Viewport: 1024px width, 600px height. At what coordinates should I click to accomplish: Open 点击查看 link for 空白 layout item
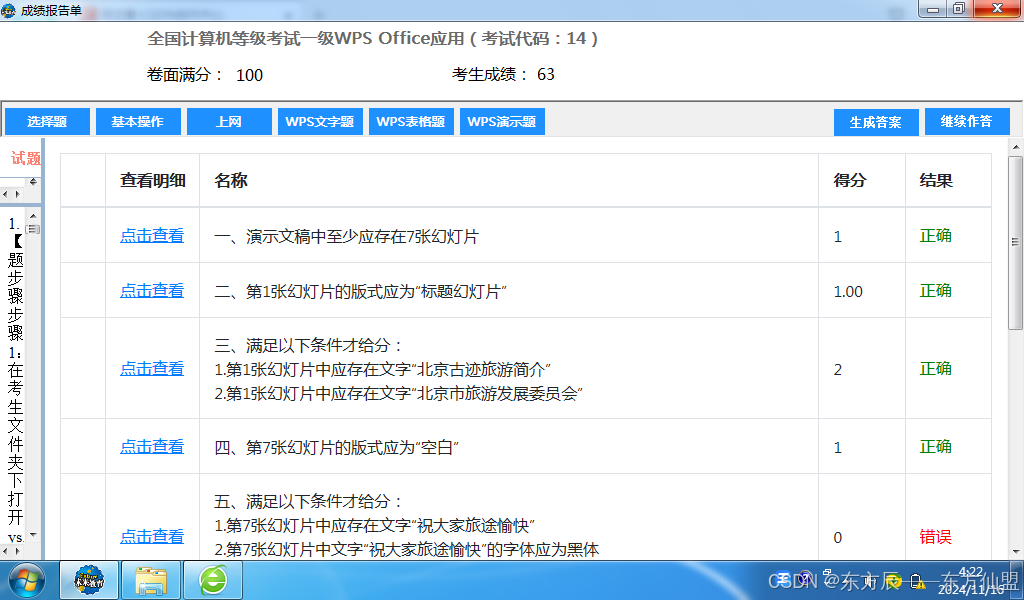[152, 447]
